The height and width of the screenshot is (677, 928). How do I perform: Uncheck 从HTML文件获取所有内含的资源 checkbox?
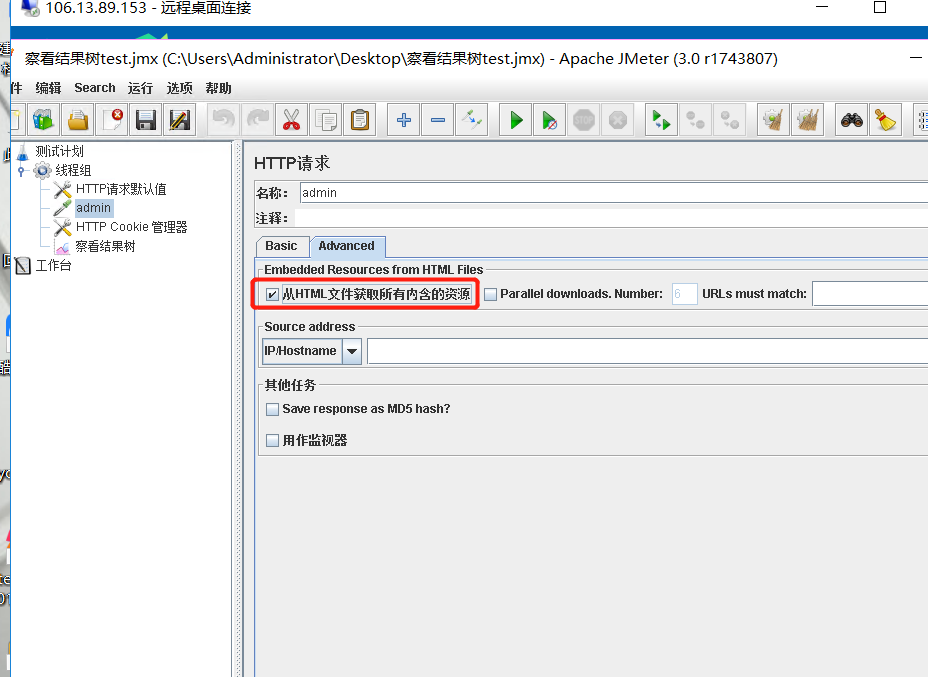pyautogui.click(x=272, y=294)
